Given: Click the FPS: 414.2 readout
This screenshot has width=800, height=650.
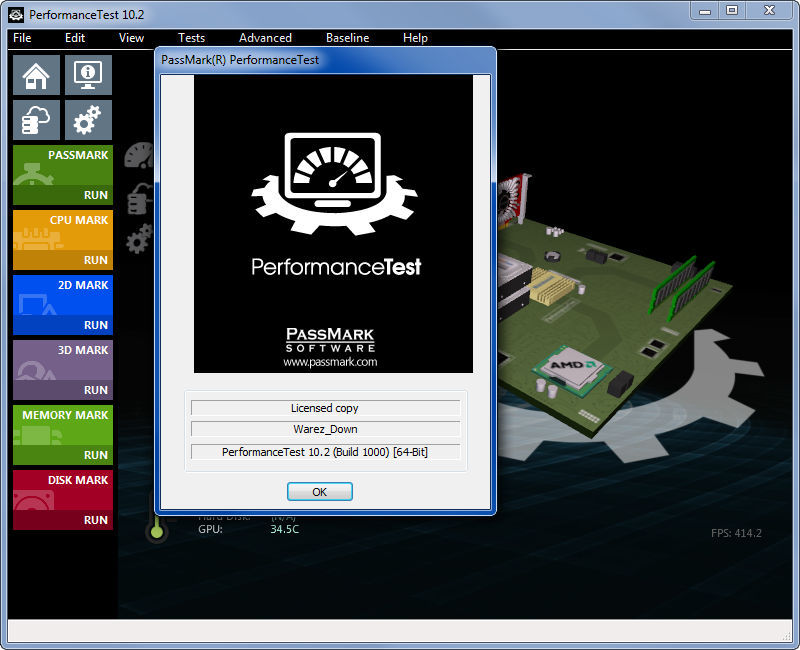Looking at the screenshot, I should [736, 533].
